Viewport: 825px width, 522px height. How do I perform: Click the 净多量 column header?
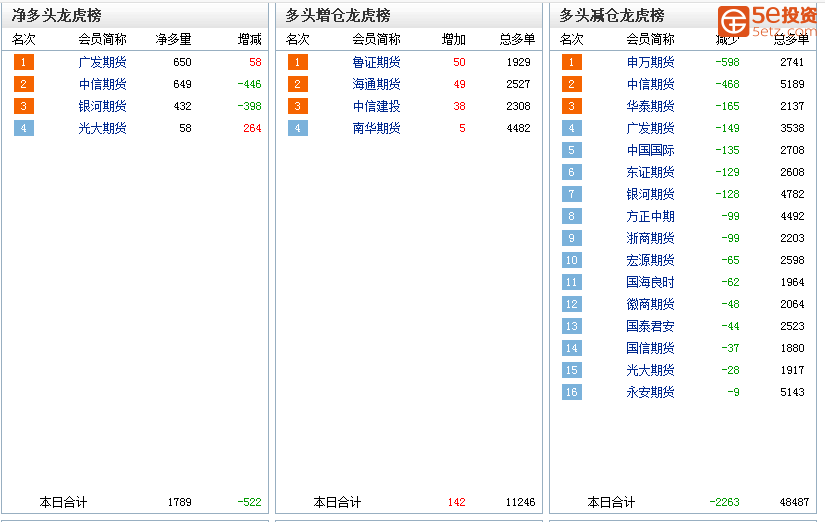tap(174, 39)
